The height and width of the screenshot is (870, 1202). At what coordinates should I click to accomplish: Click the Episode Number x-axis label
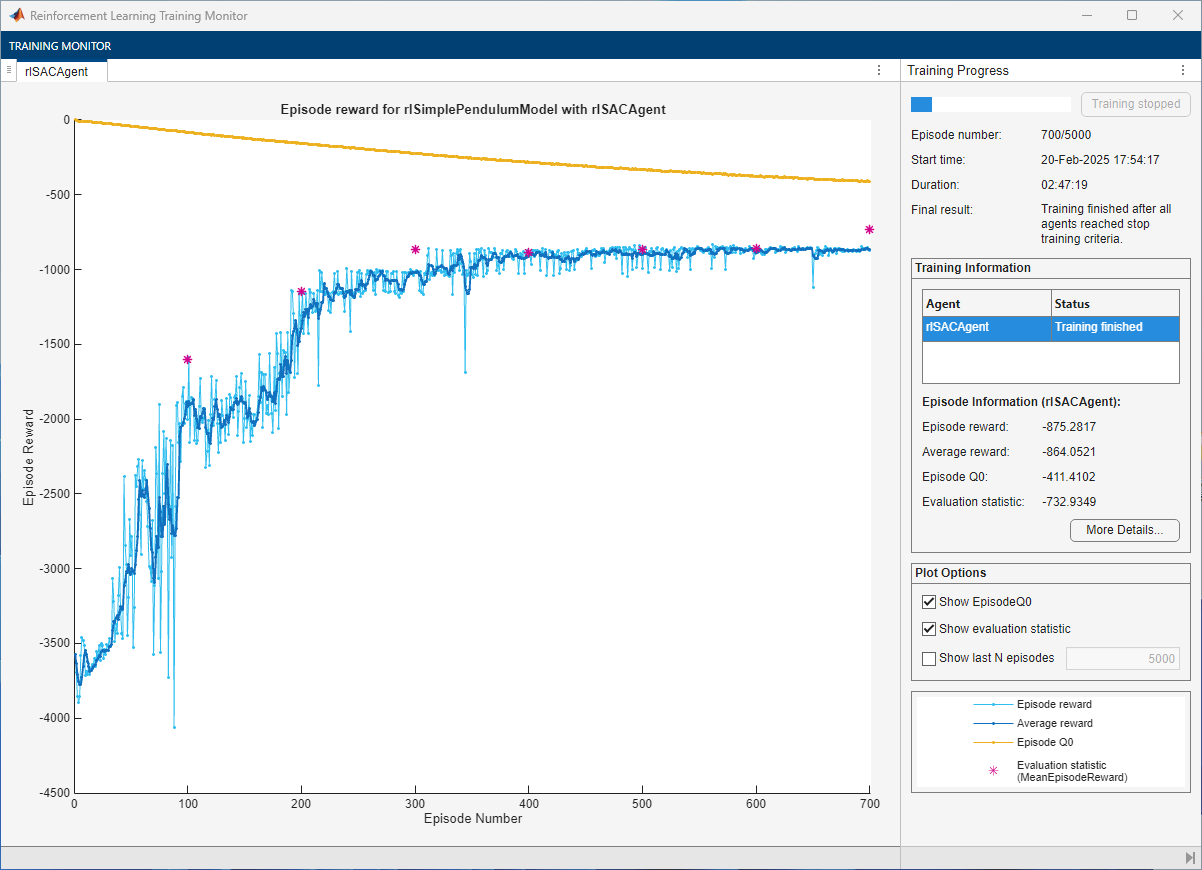tap(472, 818)
